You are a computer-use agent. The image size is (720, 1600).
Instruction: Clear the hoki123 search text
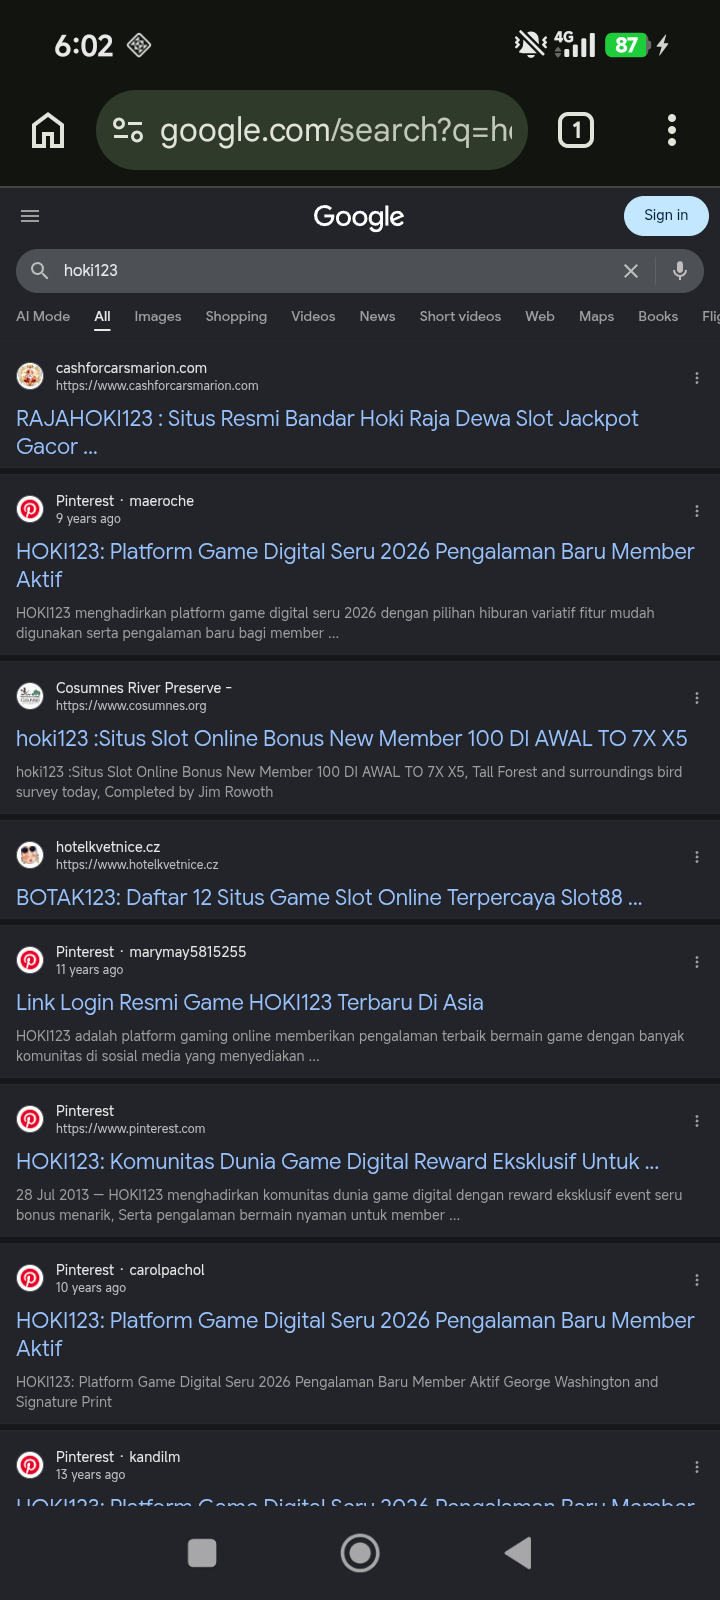coord(631,271)
